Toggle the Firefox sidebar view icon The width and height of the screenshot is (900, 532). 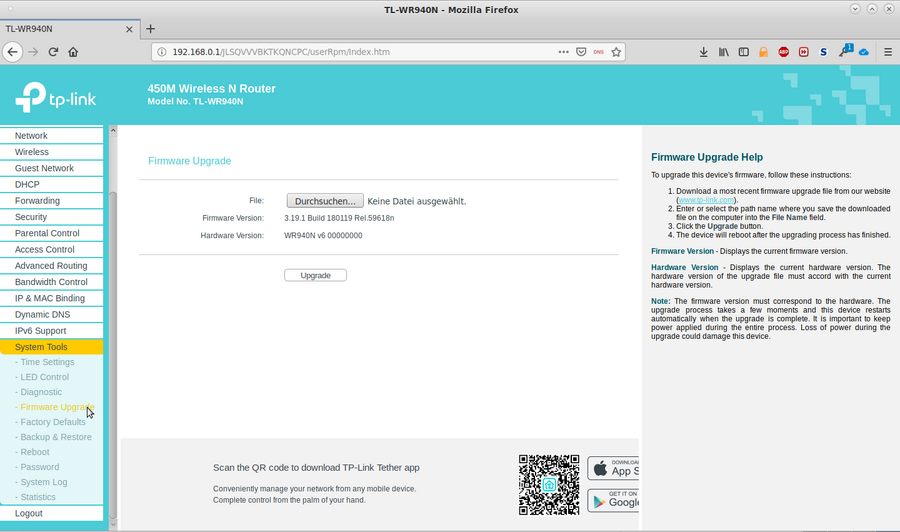pos(743,52)
